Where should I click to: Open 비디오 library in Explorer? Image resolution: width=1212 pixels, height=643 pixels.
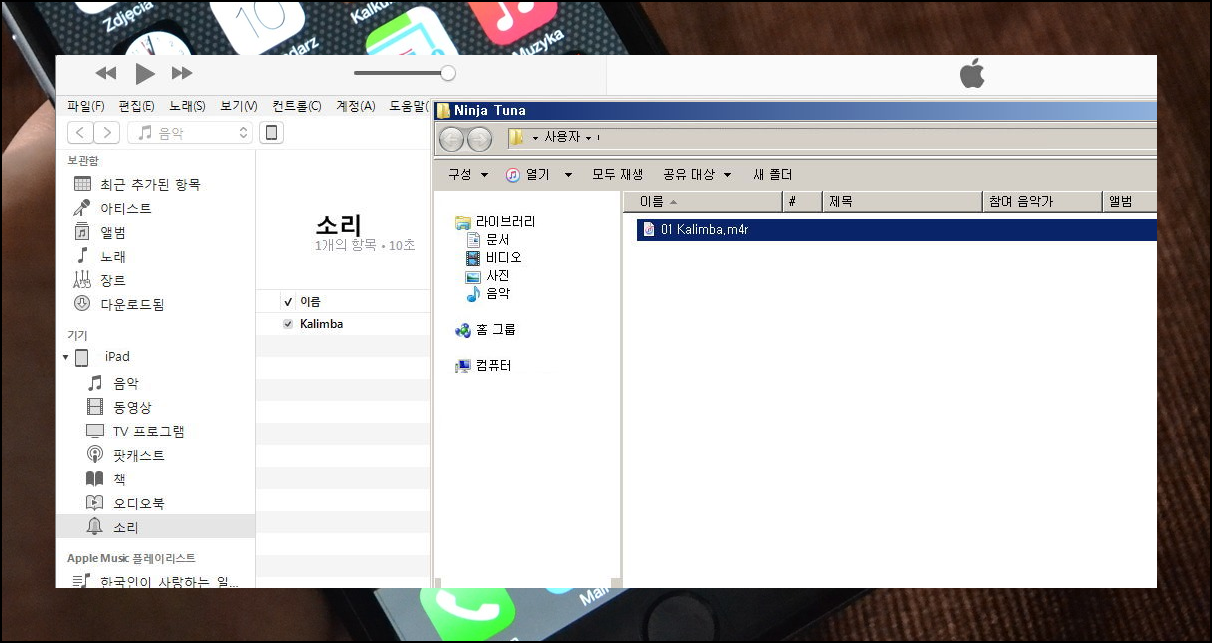click(493, 258)
